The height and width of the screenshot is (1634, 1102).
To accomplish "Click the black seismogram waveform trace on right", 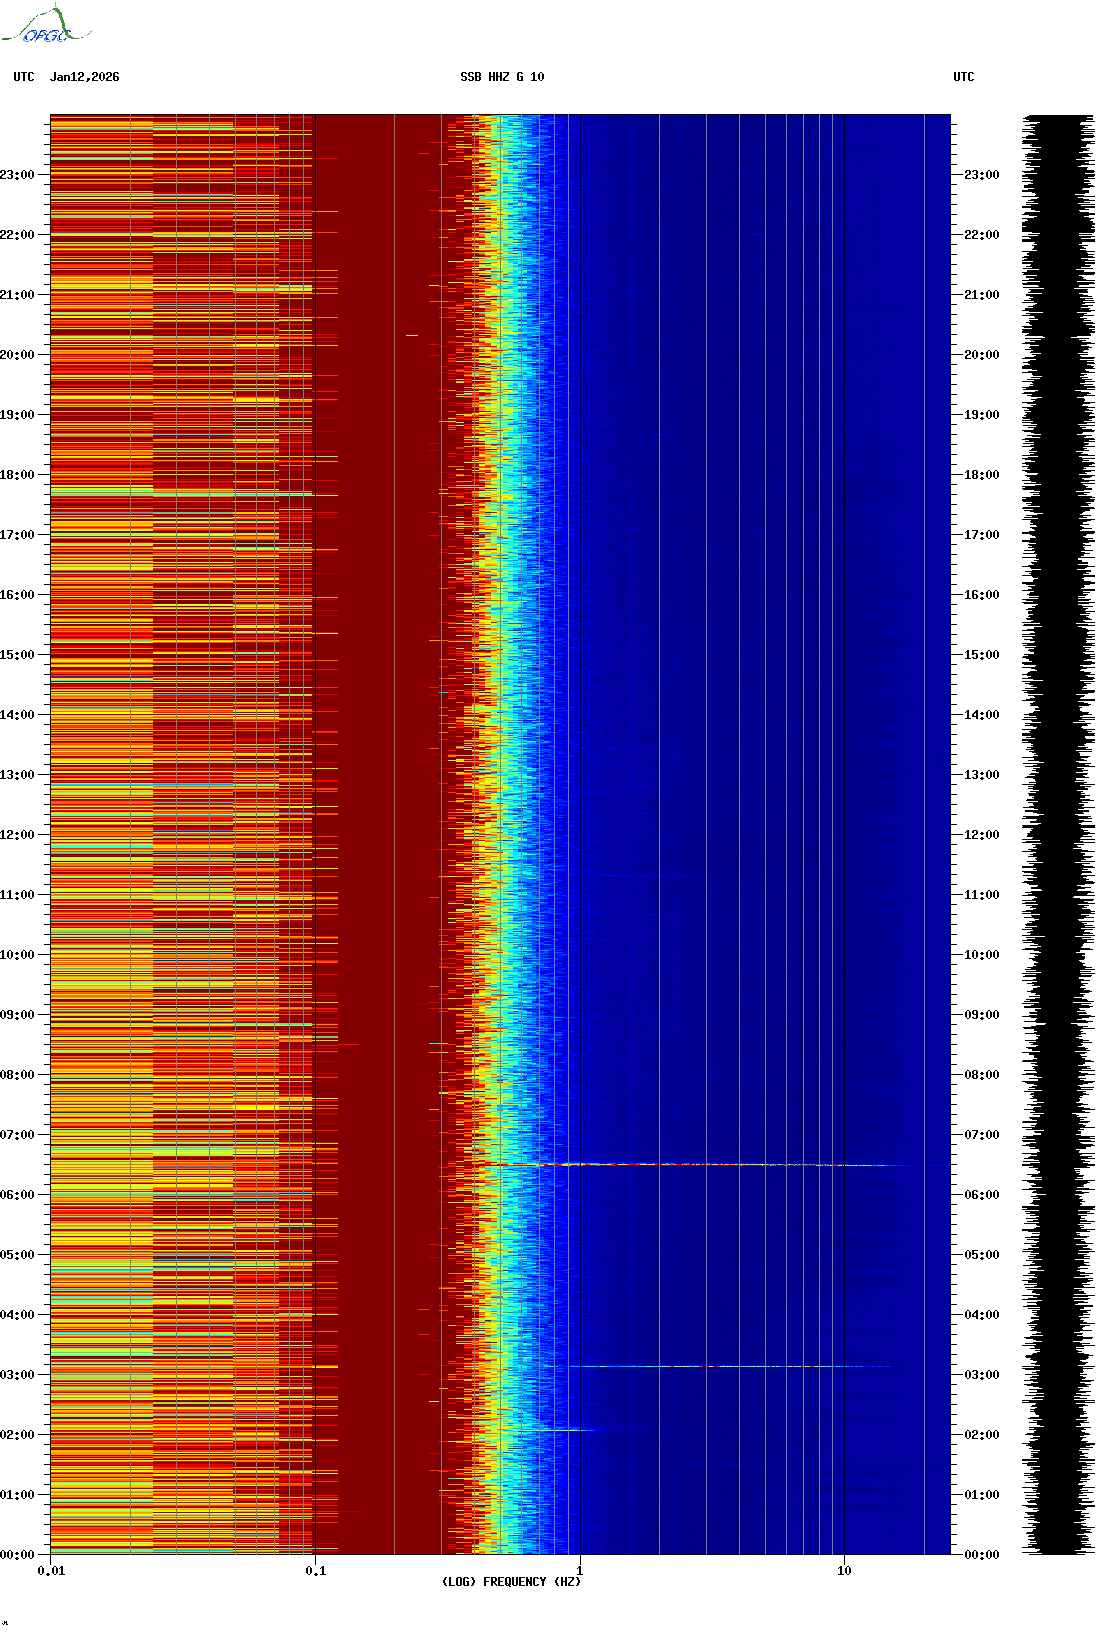I will (x=1057, y=835).
